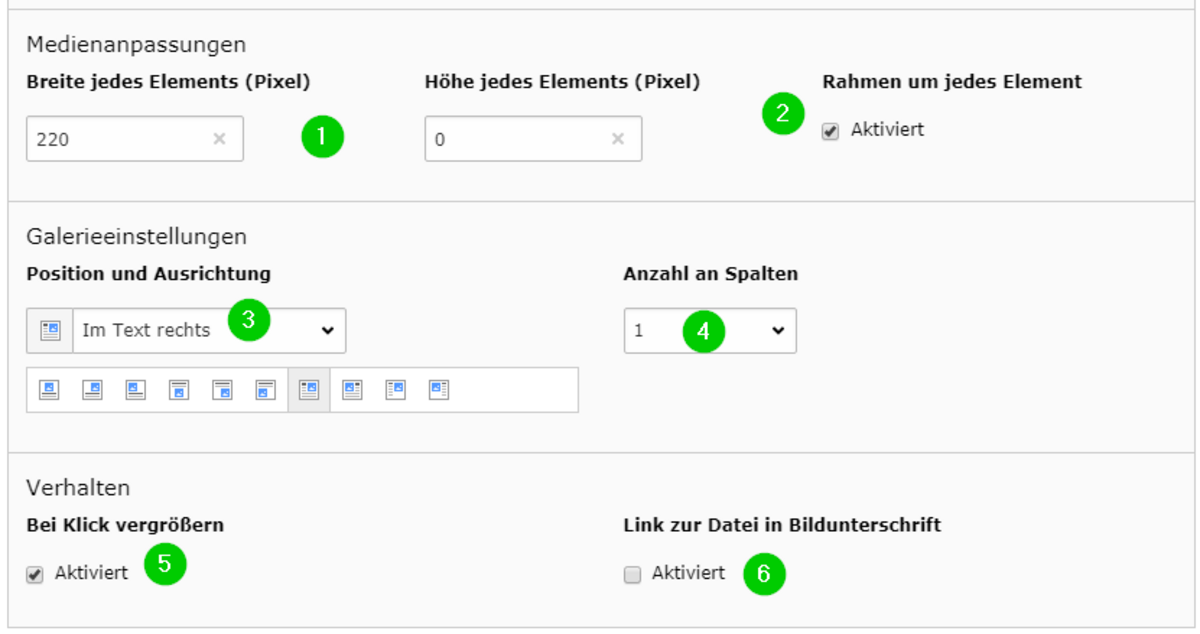Clear the Breite jedes Elements value

point(219,139)
